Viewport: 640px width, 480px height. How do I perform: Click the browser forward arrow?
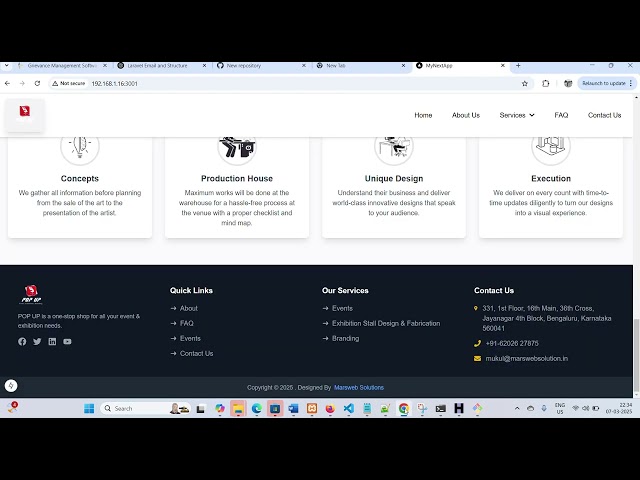[22, 83]
